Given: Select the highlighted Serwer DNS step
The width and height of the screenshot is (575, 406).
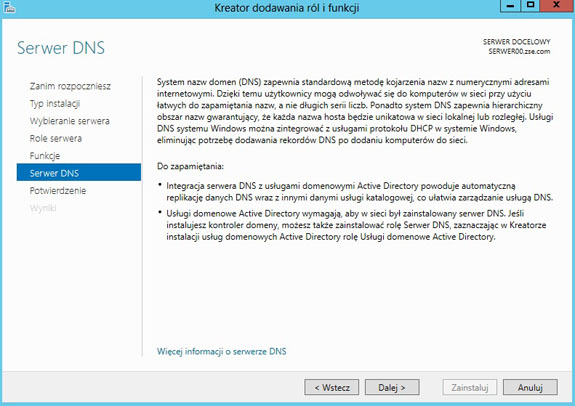Looking at the screenshot, I should point(79,172).
